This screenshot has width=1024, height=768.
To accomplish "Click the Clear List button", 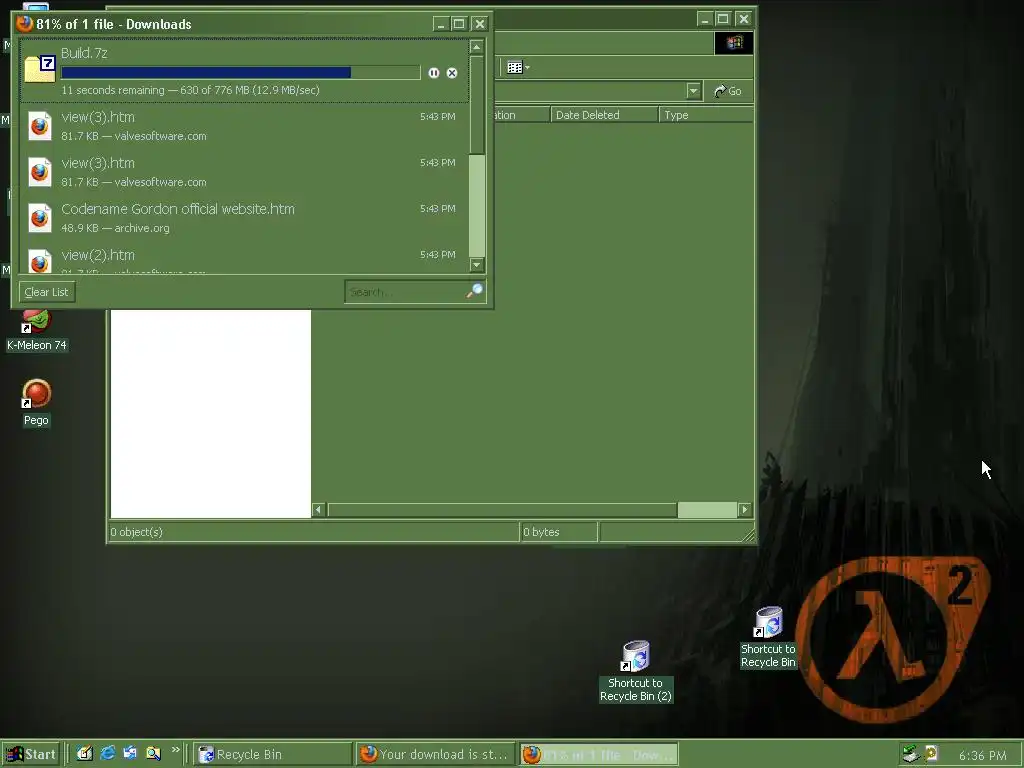I will point(47,292).
